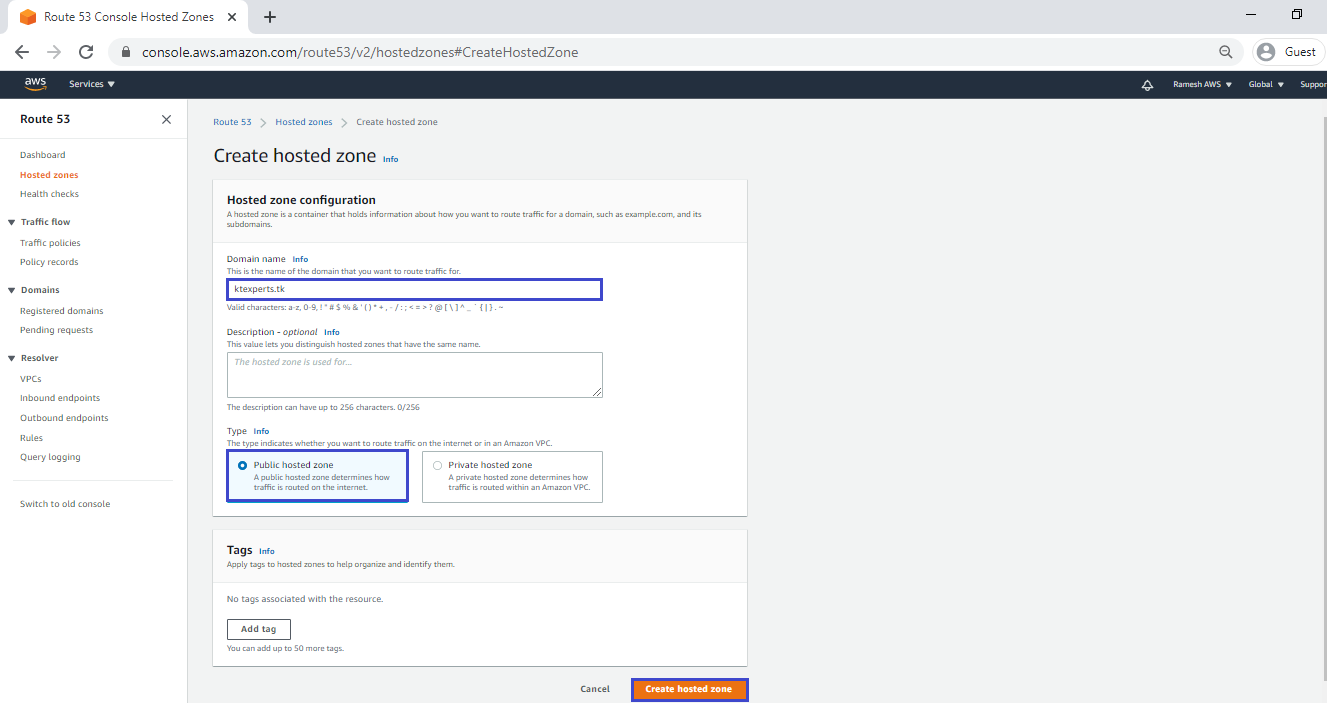Click the Cancel button
This screenshot has width=1327, height=703.
595,689
